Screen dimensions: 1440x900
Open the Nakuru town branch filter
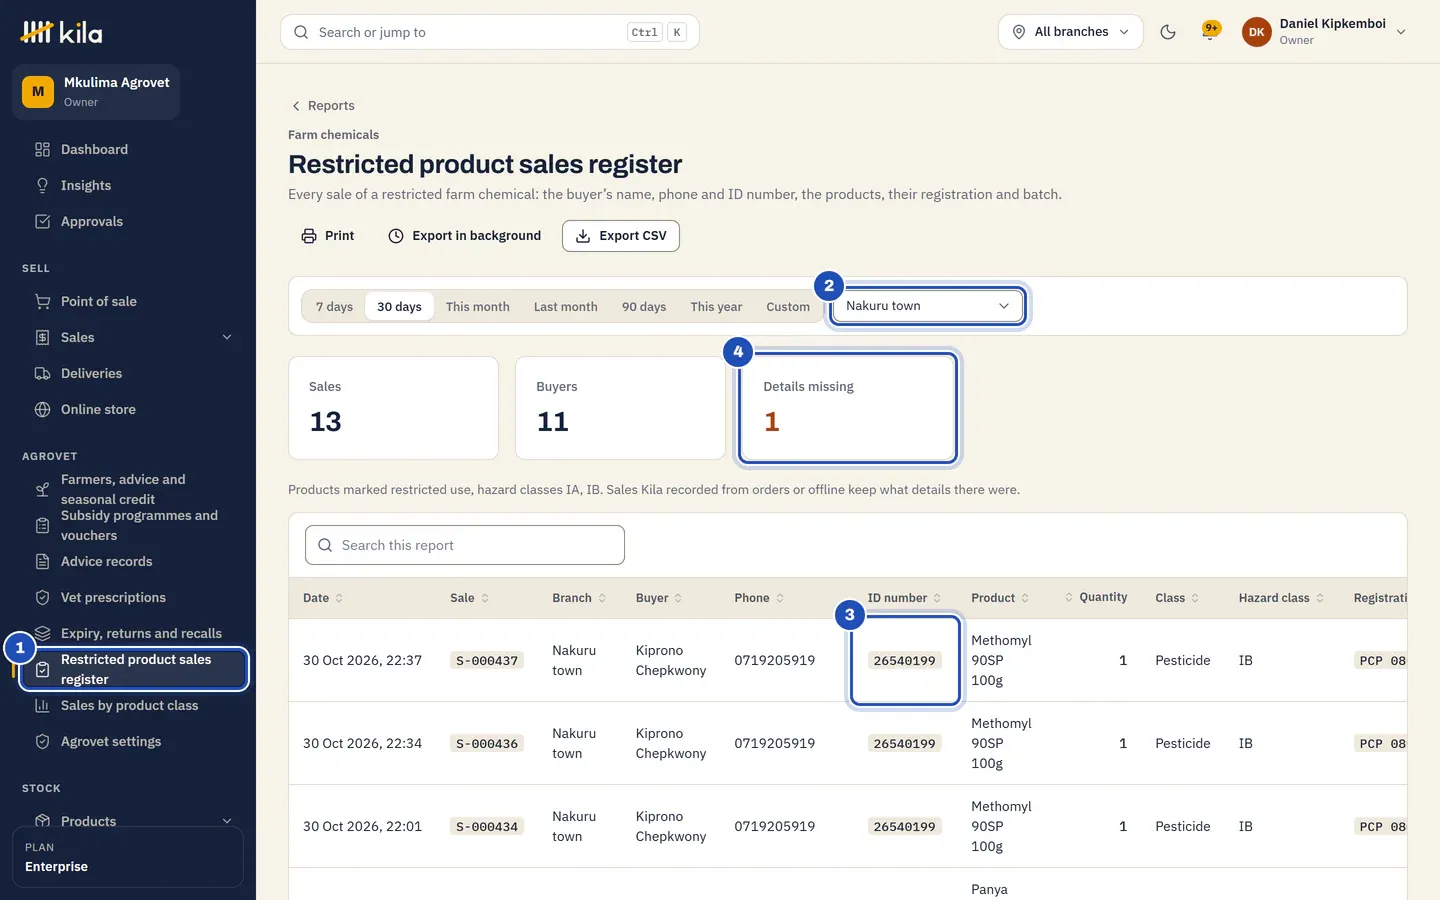pos(927,306)
